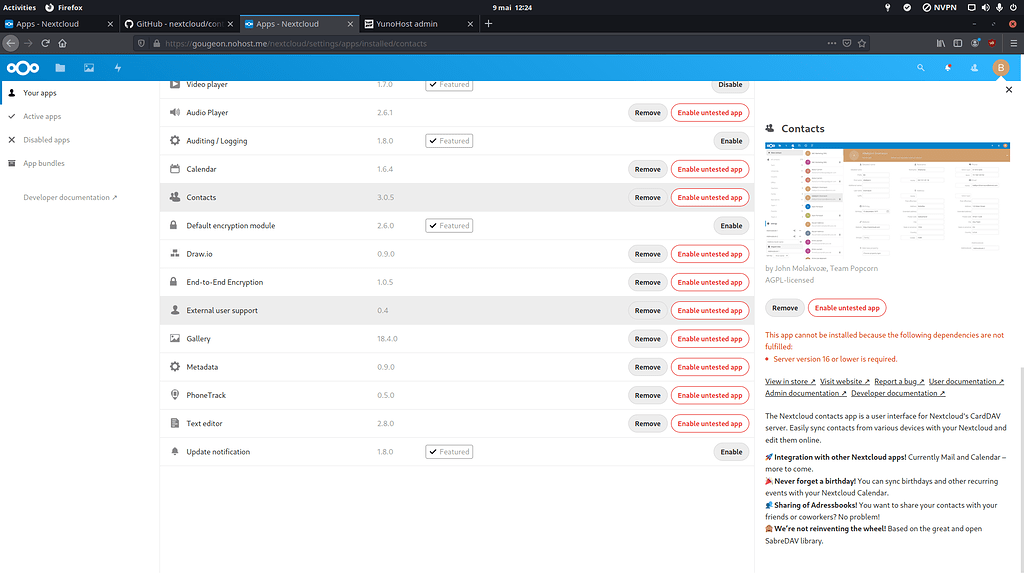Click the Firefox home button
This screenshot has height=576, width=1024.
click(x=62, y=43)
